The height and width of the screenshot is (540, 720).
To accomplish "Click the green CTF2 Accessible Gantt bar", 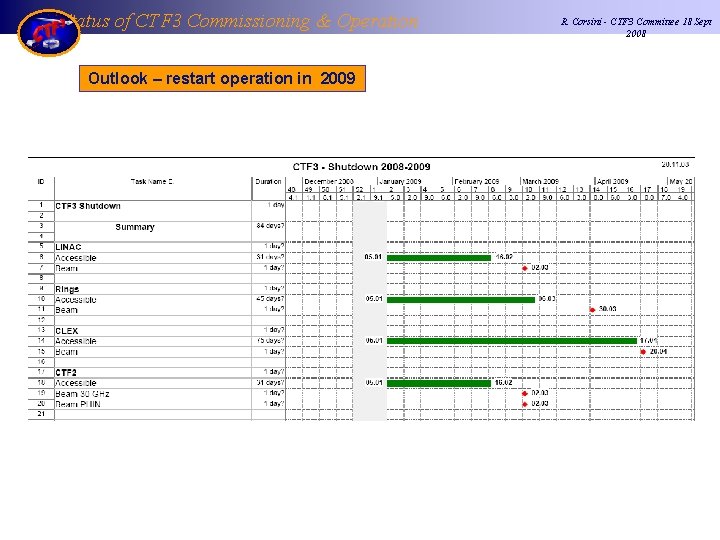I will click(439, 383).
